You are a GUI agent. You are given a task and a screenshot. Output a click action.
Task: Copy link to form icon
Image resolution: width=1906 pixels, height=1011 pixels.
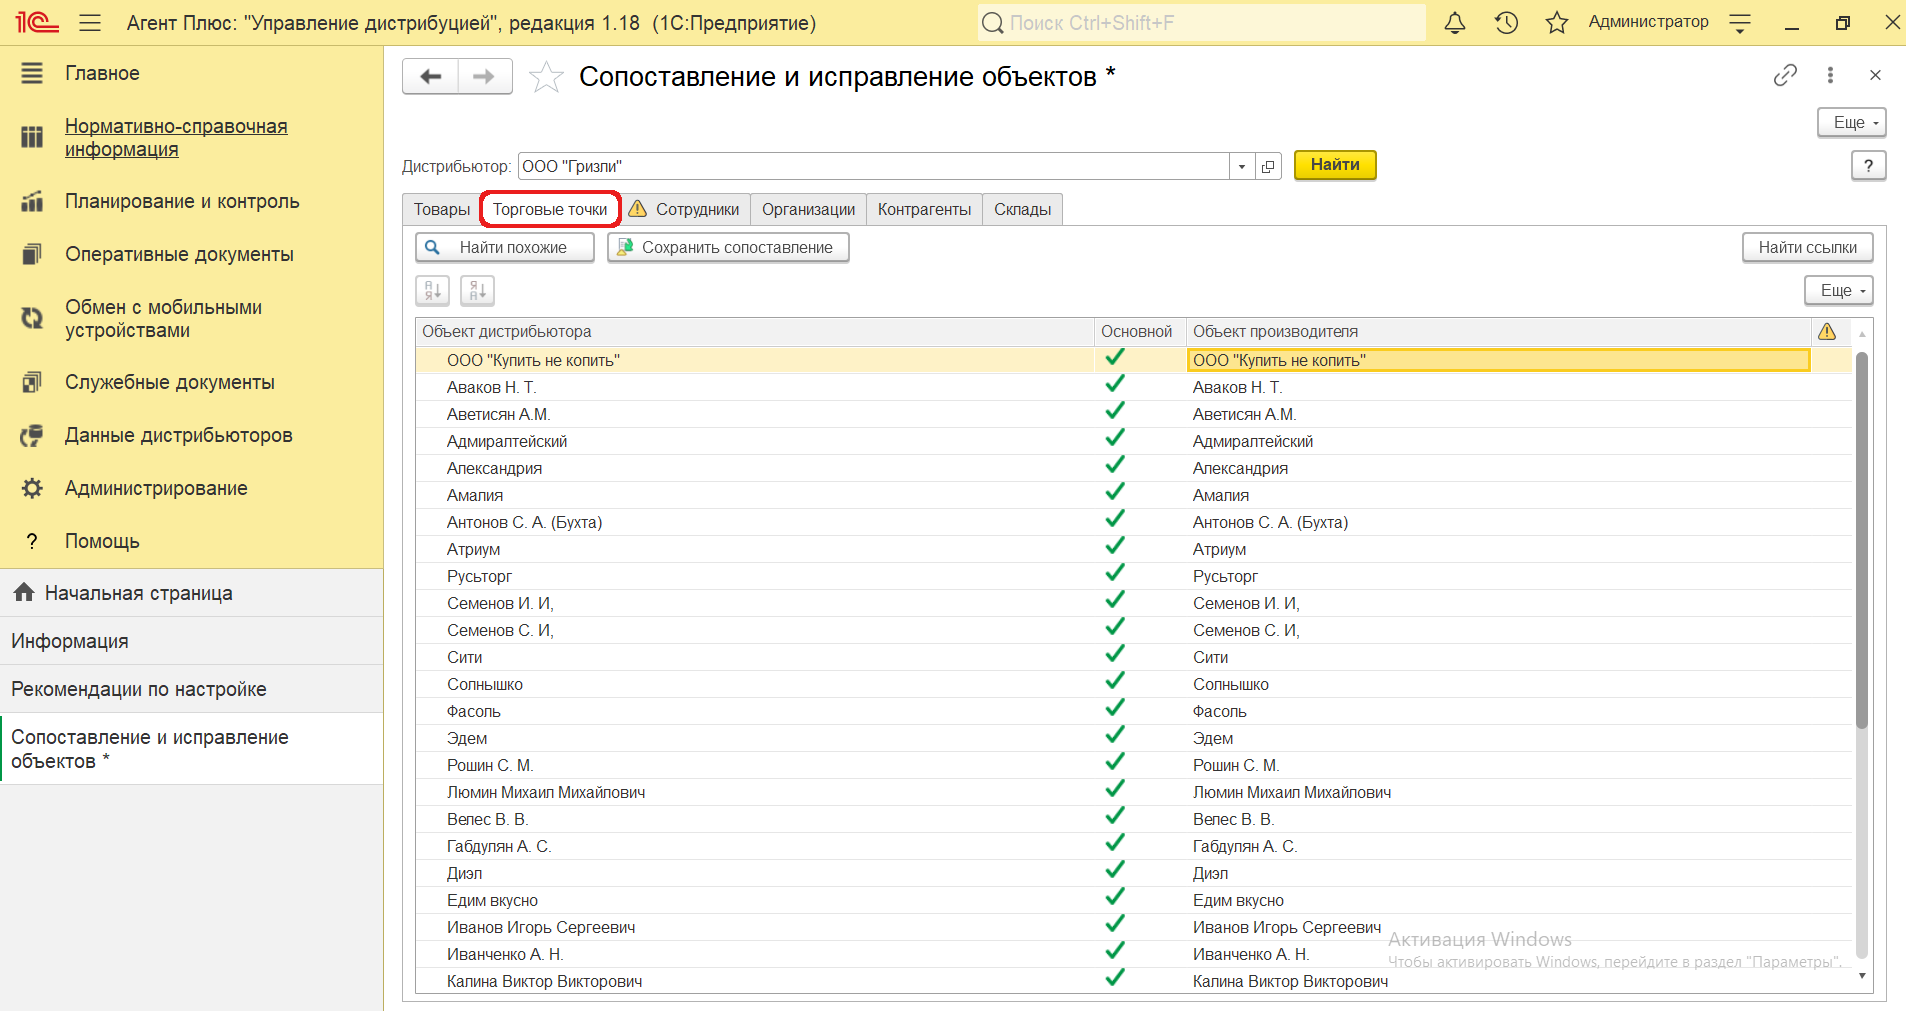(x=1785, y=75)
